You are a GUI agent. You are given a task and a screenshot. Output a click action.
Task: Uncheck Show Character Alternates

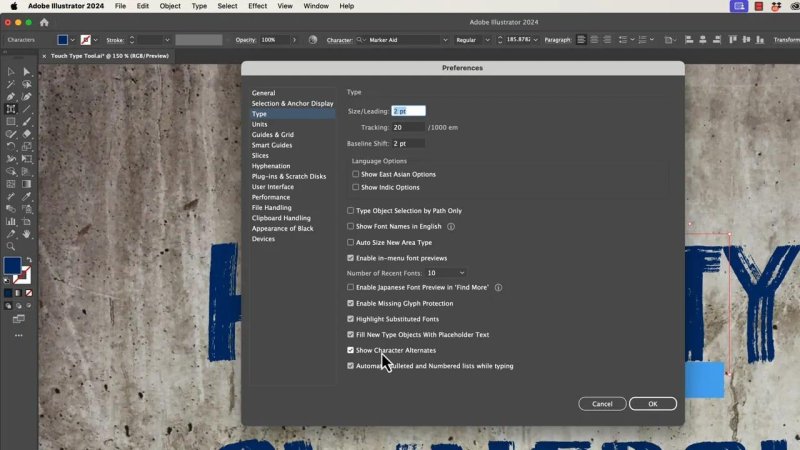pyautogui.click(x=351, y=350)
